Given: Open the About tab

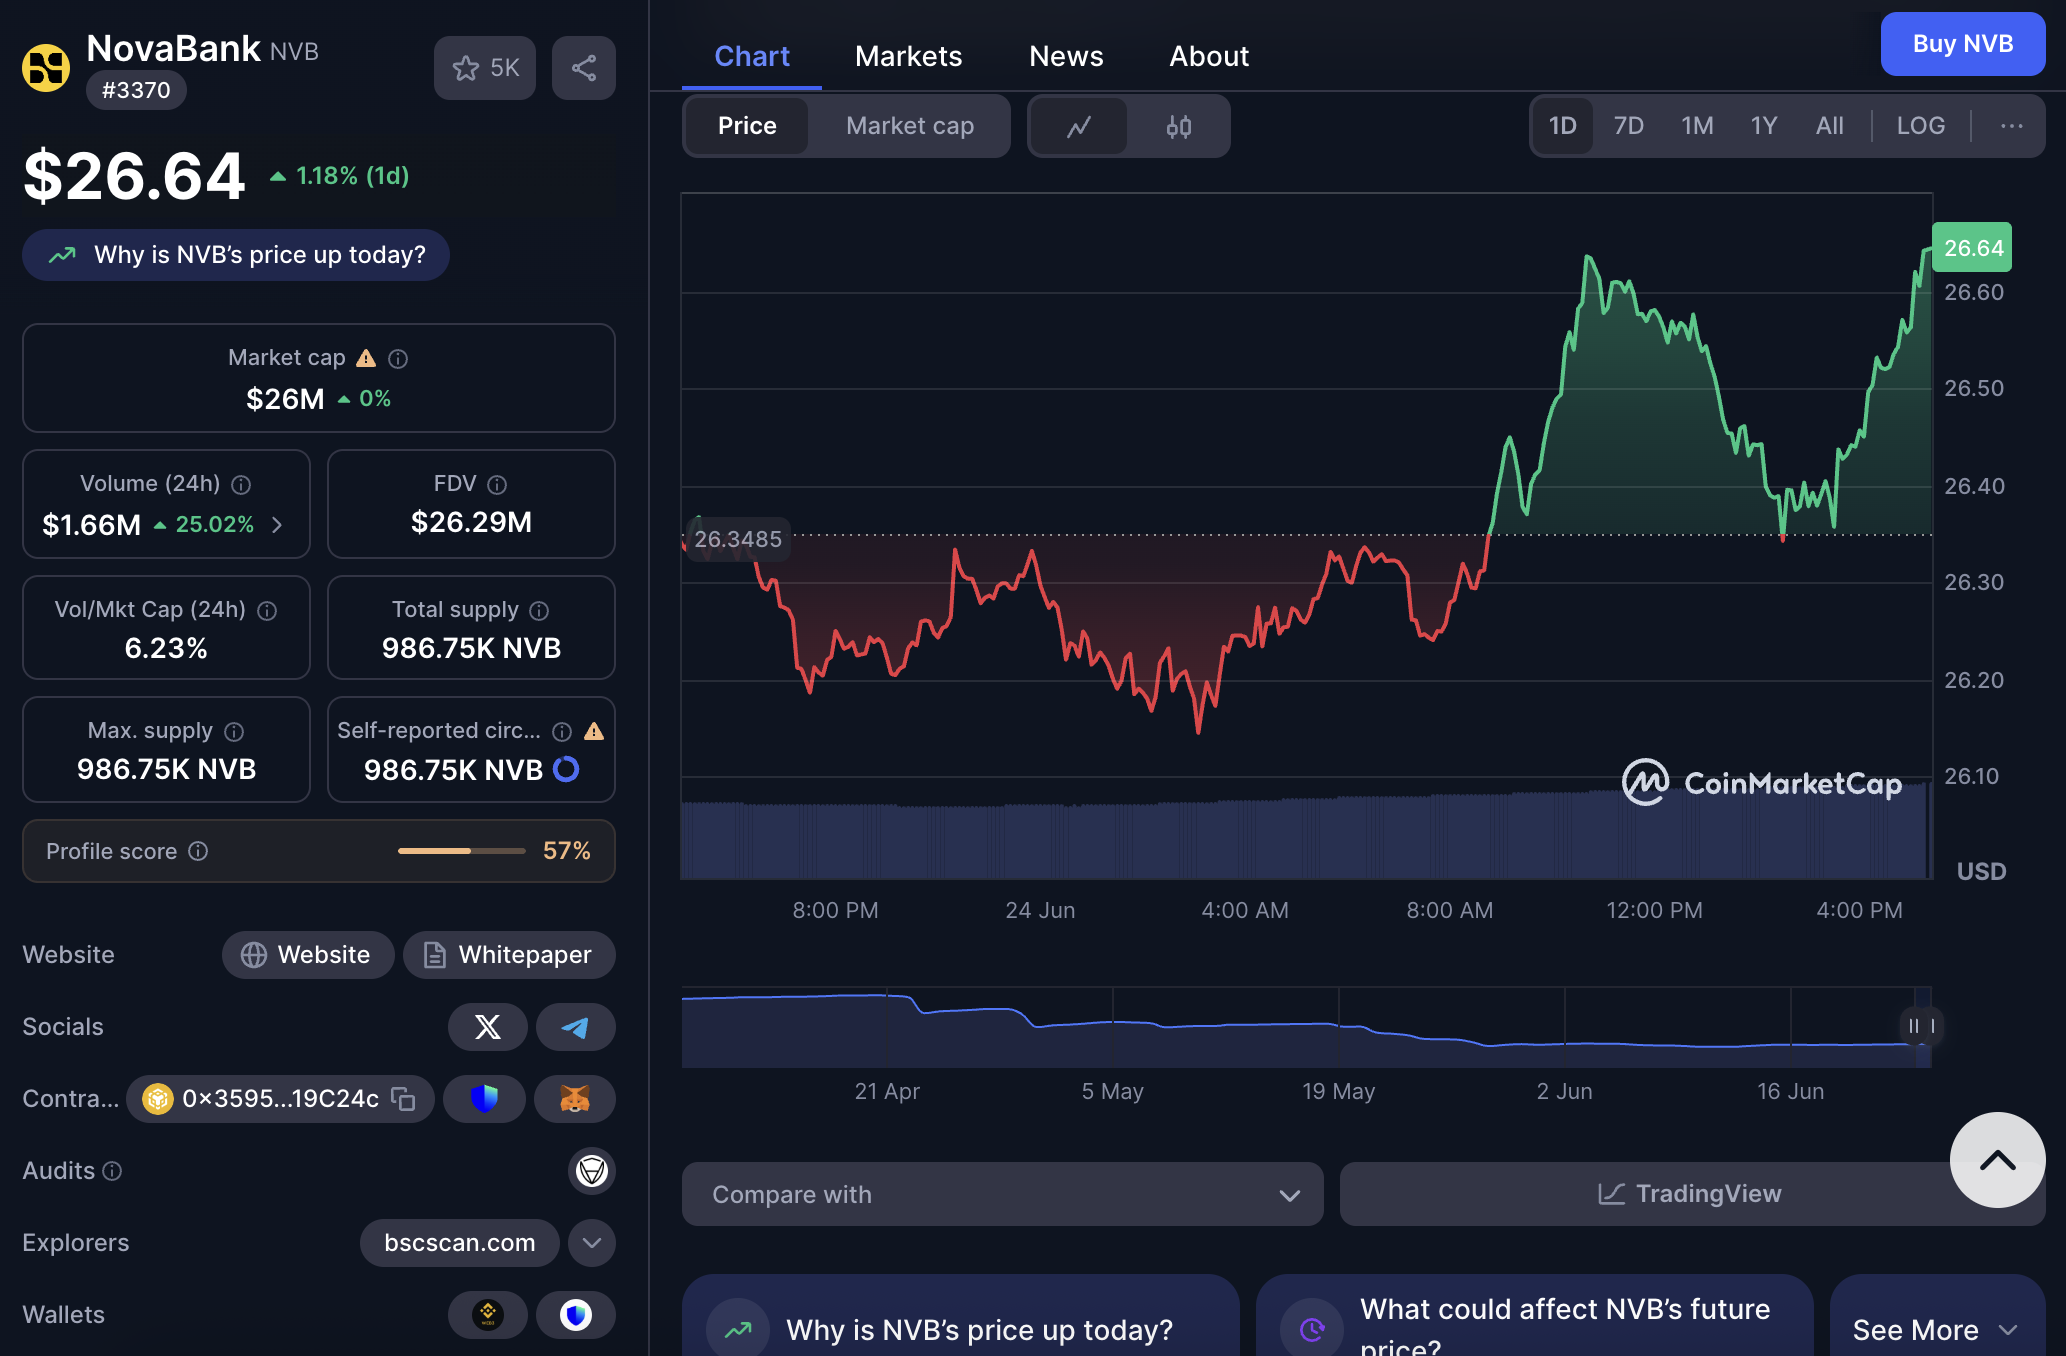Looking at the screenshot, I should 1209,56.
